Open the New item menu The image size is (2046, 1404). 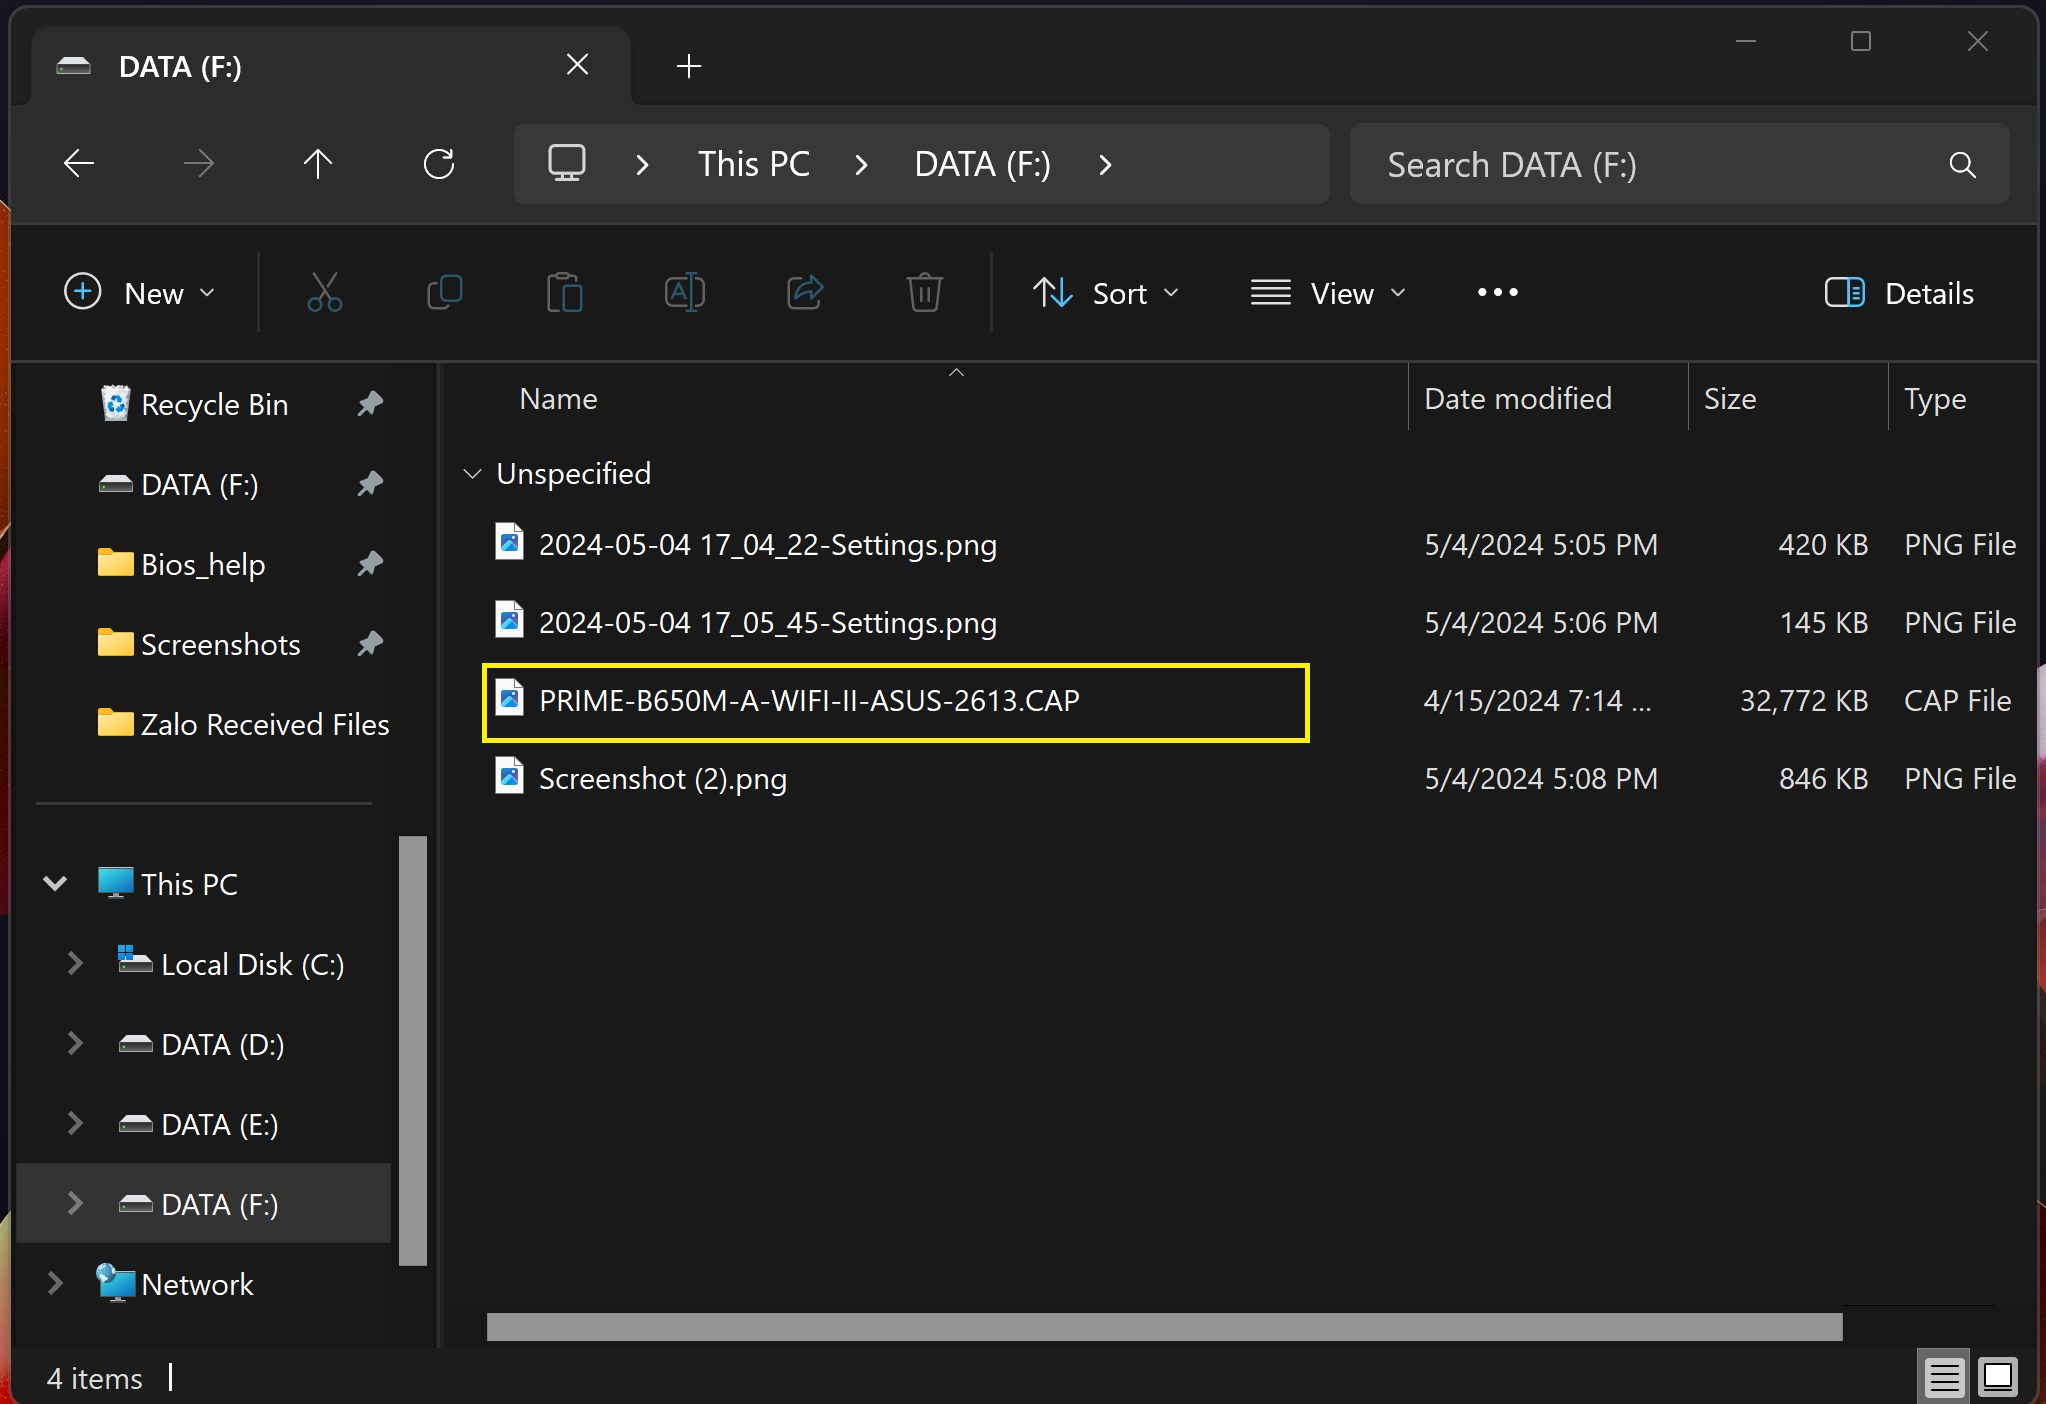point(140,293)
